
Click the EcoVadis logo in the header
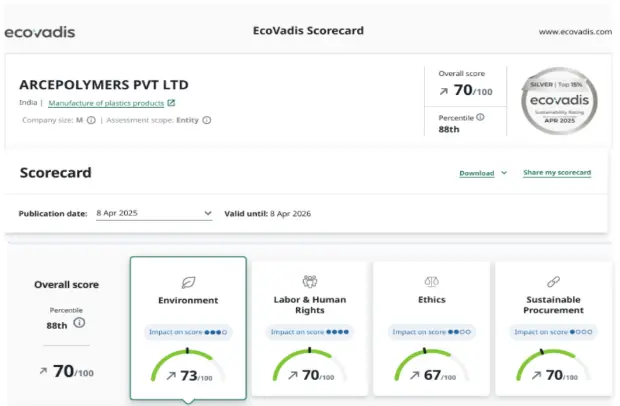39,32
